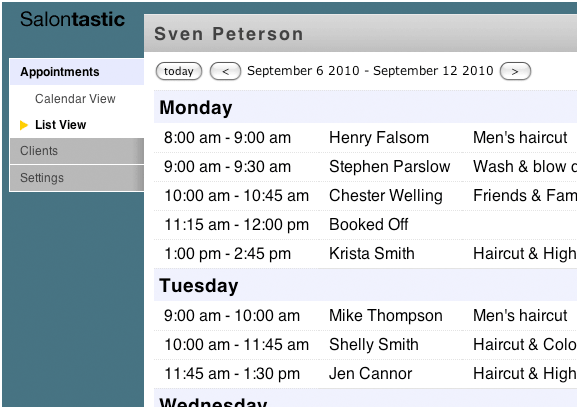Viewport: 579px width, 417px height.
Task: Select List View in the sidebar
Action: coord(61,125)
